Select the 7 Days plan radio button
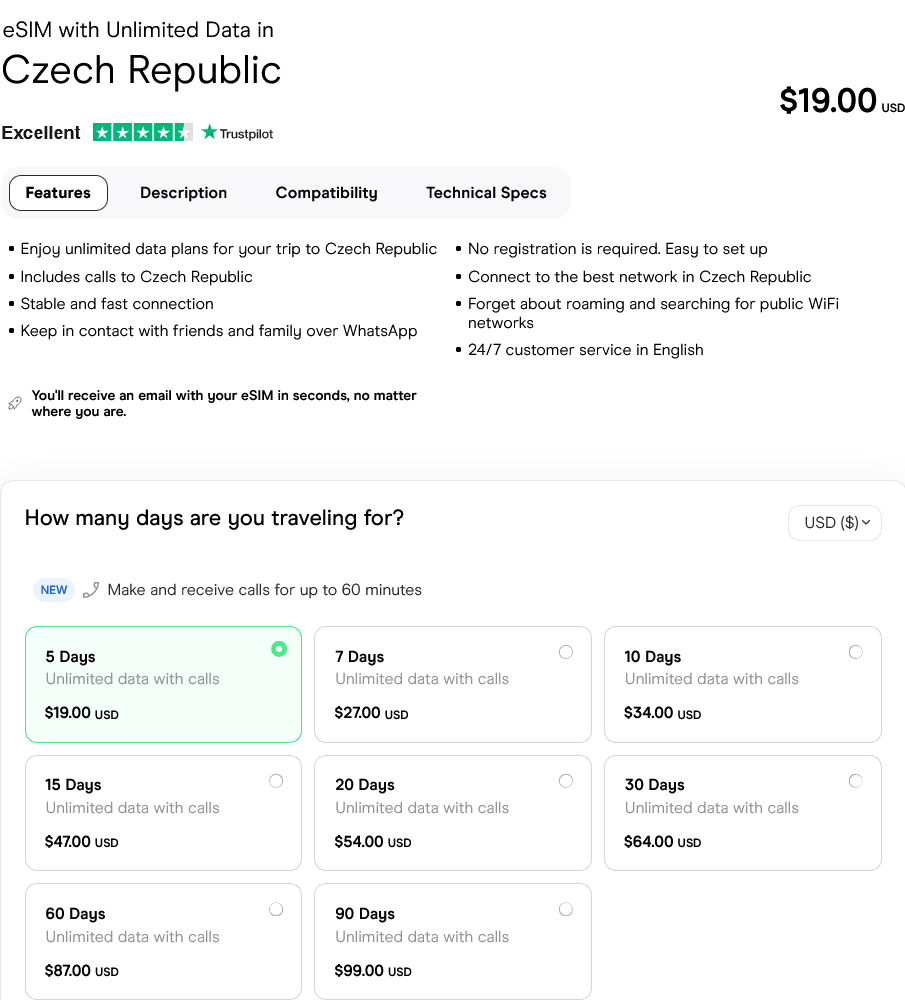Image resolution: width=905 pixels, height=1000 pixels. coord(566,652)
